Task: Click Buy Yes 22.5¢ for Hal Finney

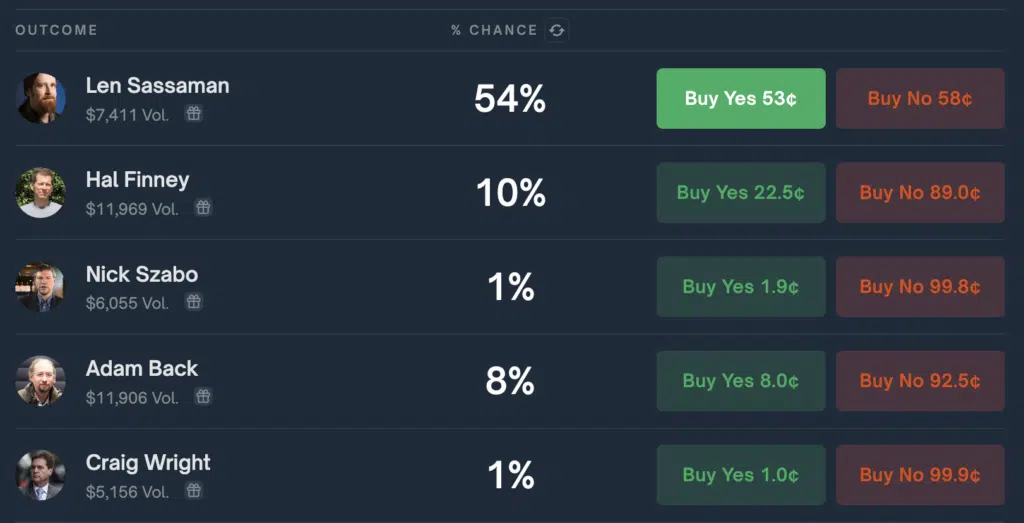Action: [741, 193]
